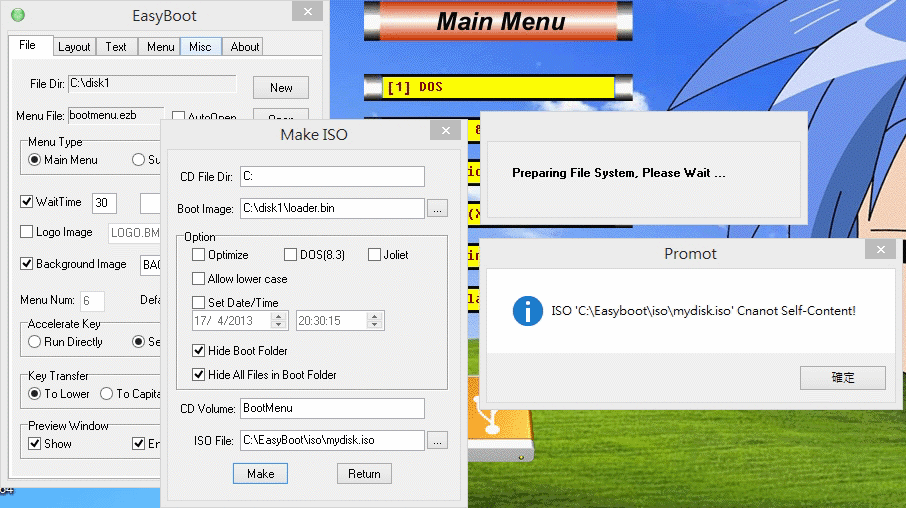Click the Main Menu banner in preview
This screenshot has width=906, height=508.
click(x=498, y=21)
